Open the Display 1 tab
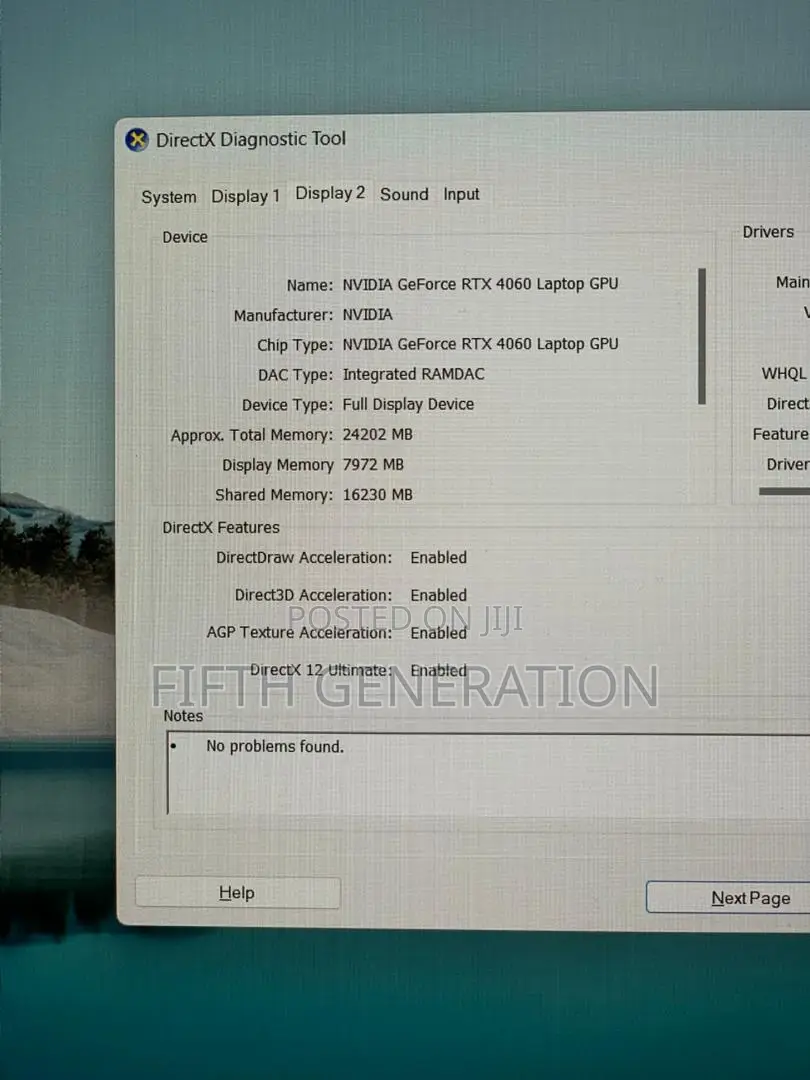 click(245, 196)
